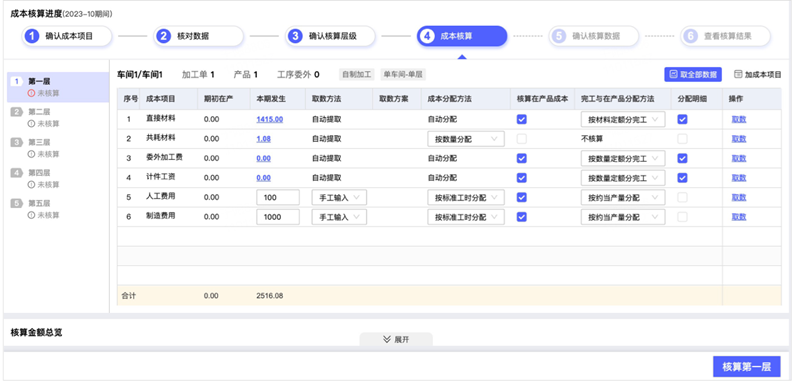Image resolution: width=800 pixels, height=389 pixels.
Task: Click 取数 link for 计件工资
Action: [739, 178]
